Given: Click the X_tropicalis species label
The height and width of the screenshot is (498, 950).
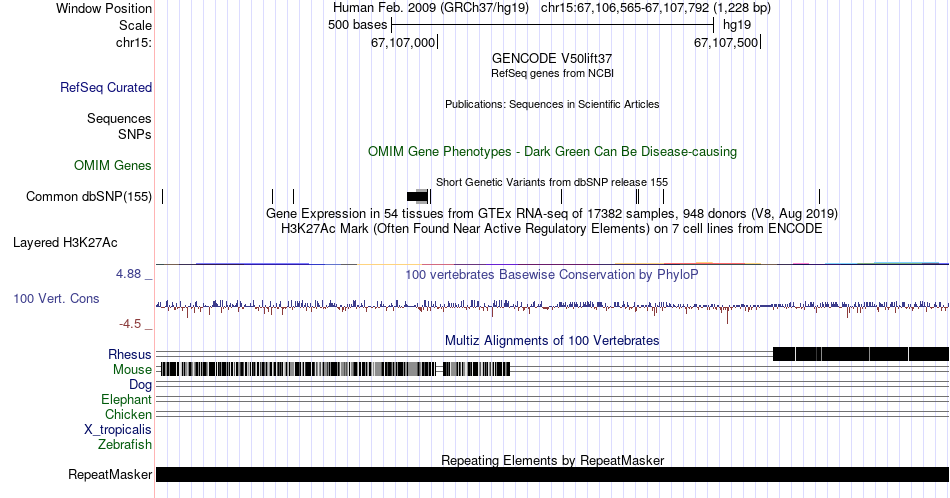Looking at the screenshot, I should pos(118,430).
